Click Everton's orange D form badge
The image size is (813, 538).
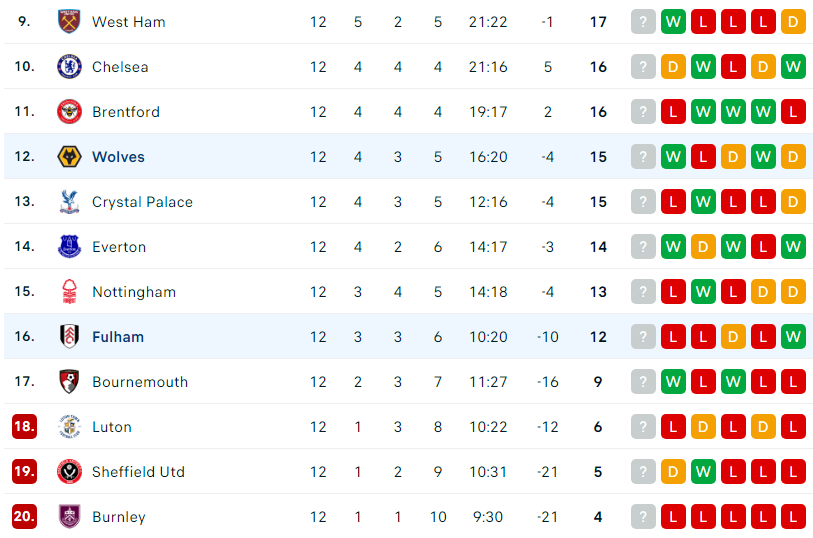click(x=703, y=247)
